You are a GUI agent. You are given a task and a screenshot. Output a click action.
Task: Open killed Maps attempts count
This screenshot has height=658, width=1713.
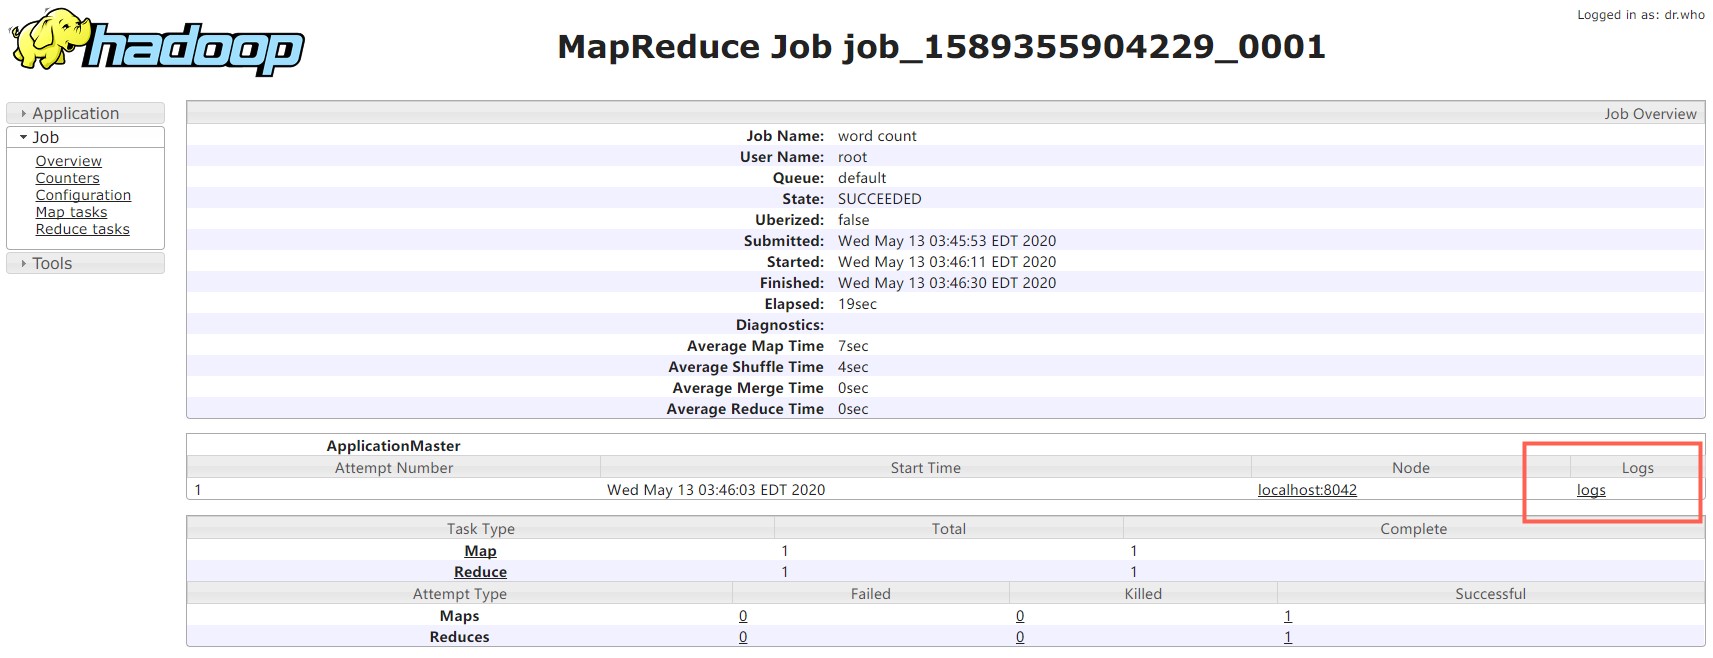point(1020,616)
